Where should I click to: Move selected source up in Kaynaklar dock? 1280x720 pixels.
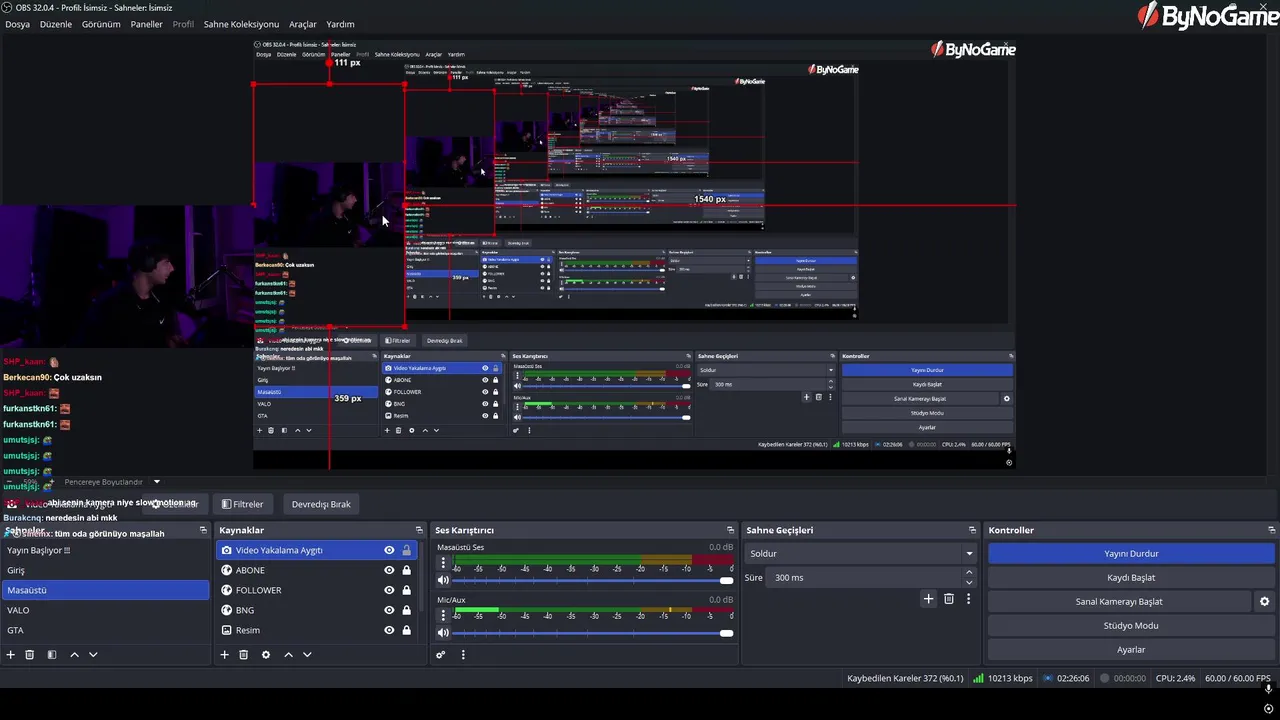click(x=288, y=655)
